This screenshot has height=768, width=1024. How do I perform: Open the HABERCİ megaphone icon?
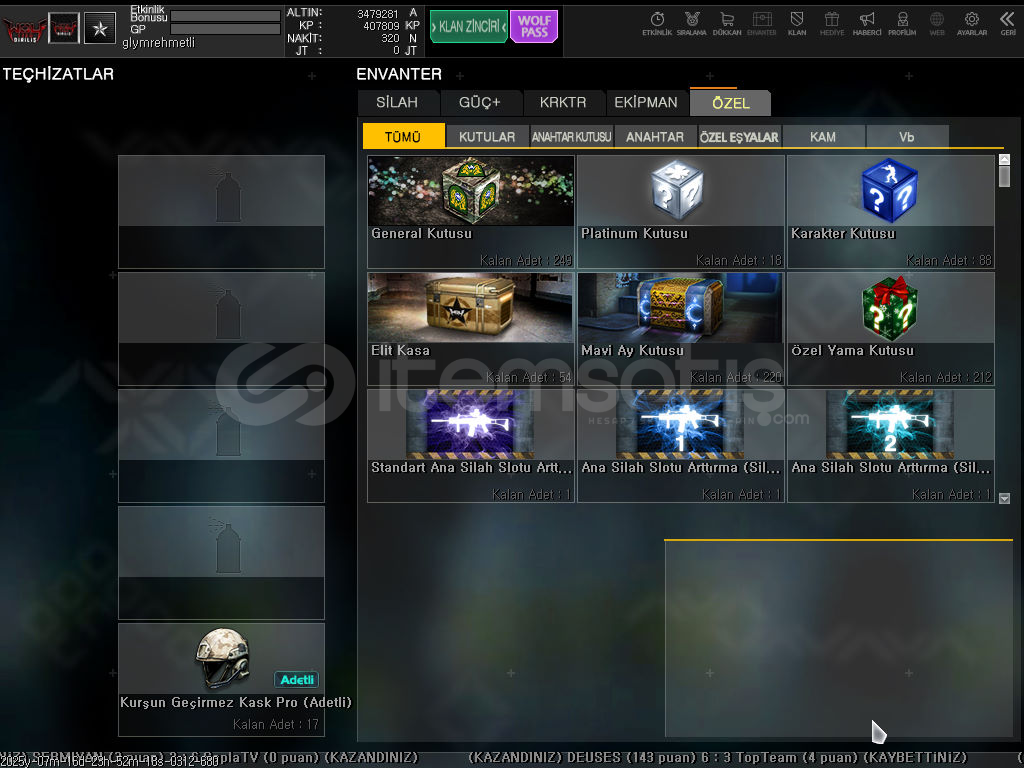click(867, 24)
